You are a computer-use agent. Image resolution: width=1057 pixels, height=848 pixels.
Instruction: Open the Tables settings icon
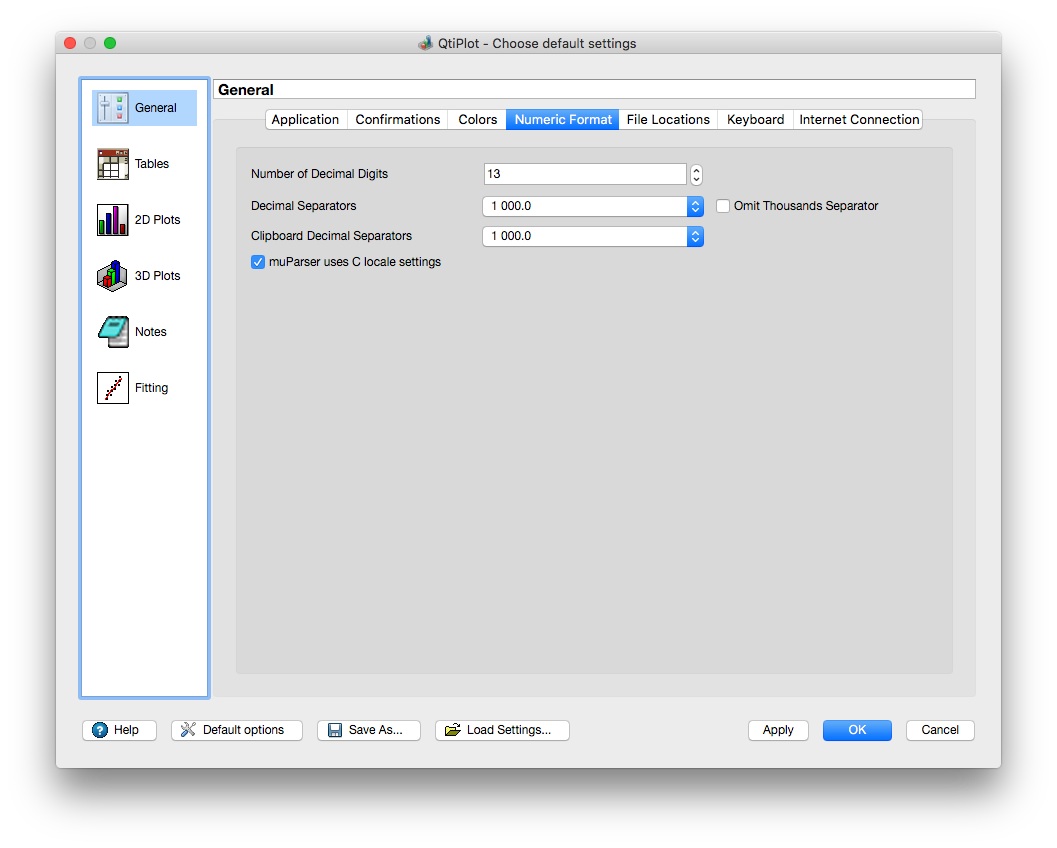(x=113, y=164)
